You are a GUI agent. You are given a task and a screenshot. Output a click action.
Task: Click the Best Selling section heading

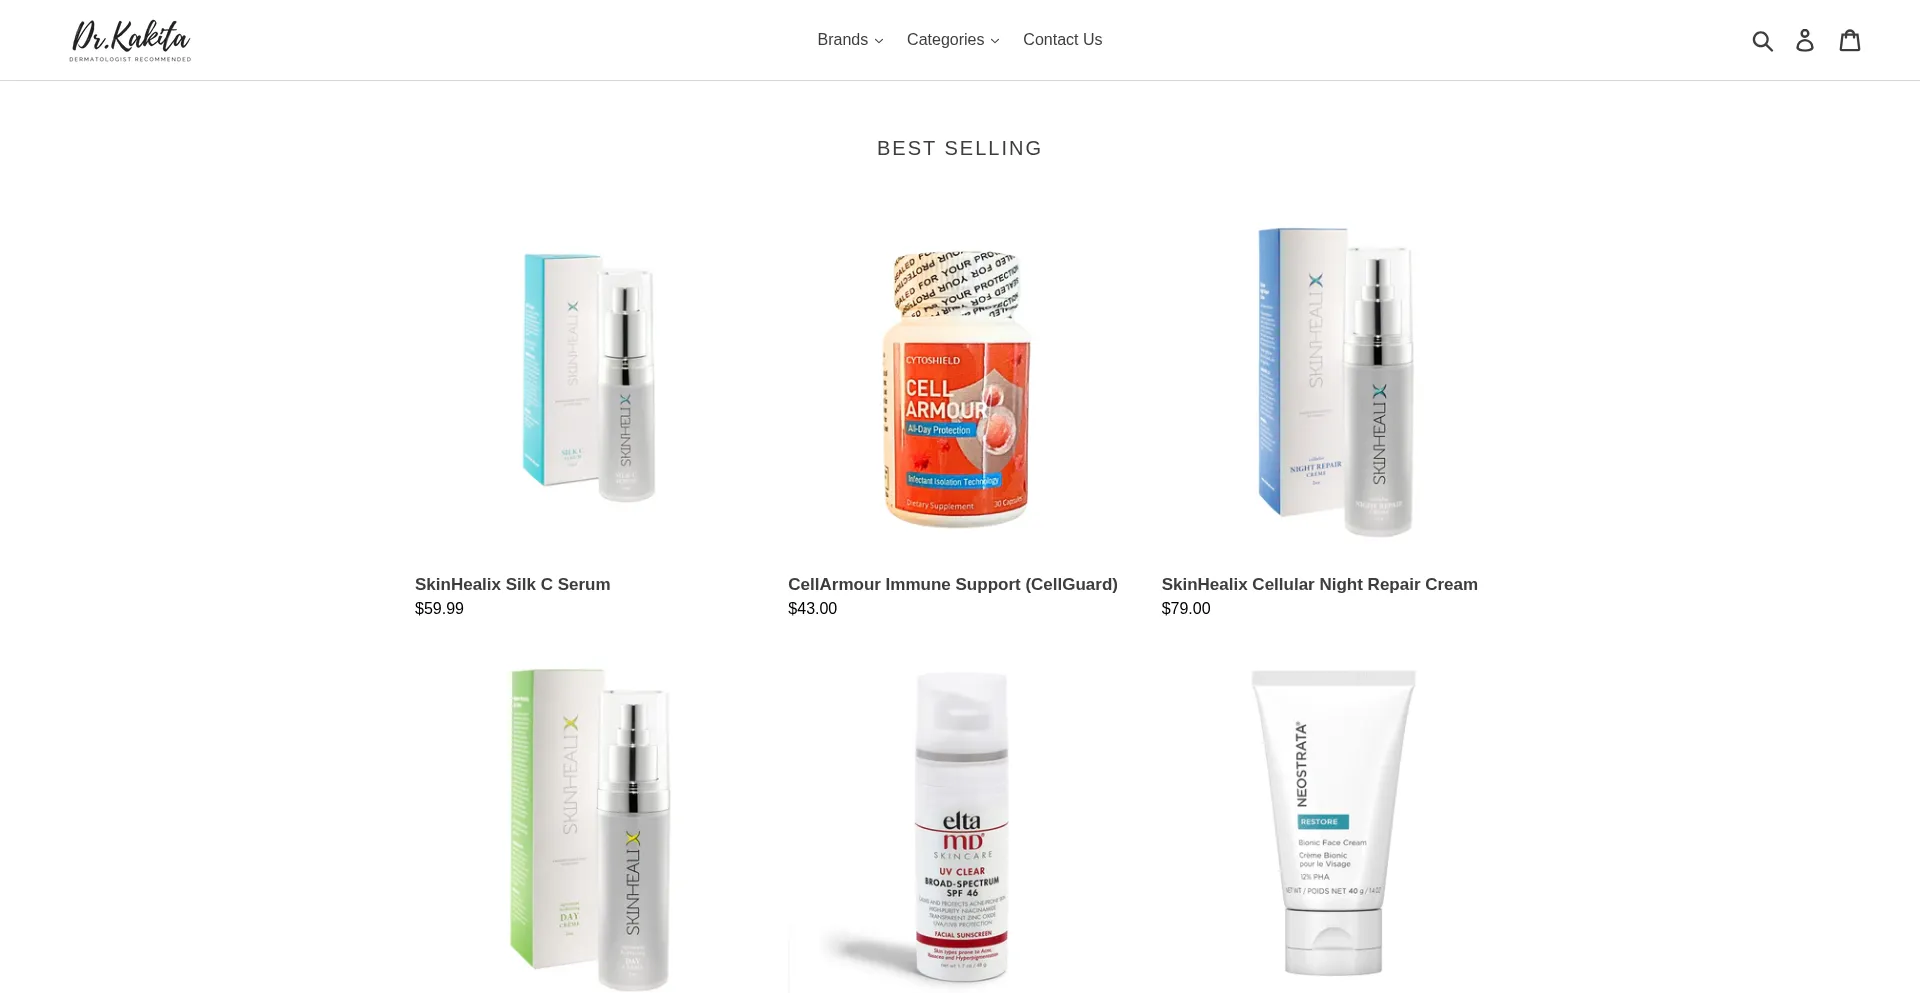click(959, 148)
